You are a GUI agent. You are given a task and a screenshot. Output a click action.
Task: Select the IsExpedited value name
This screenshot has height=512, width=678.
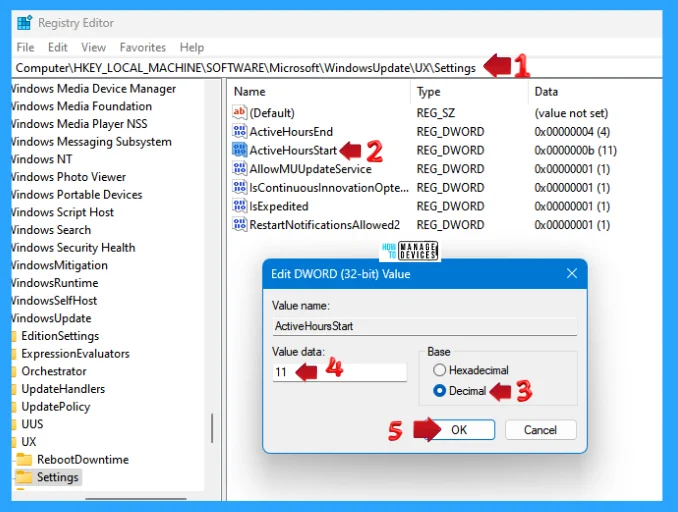(279, 206)
